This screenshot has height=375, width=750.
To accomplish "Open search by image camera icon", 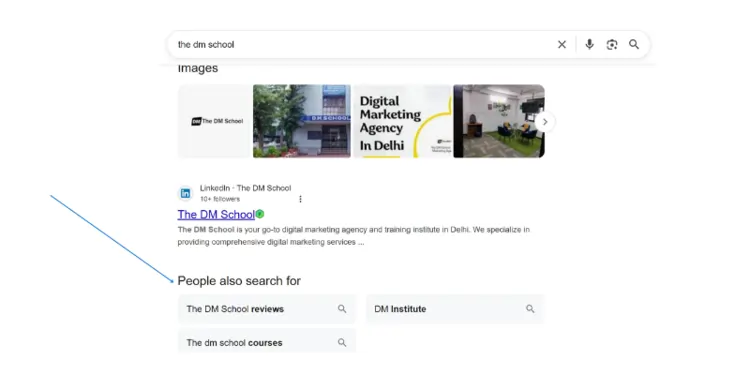I will [x=612, y=44].
